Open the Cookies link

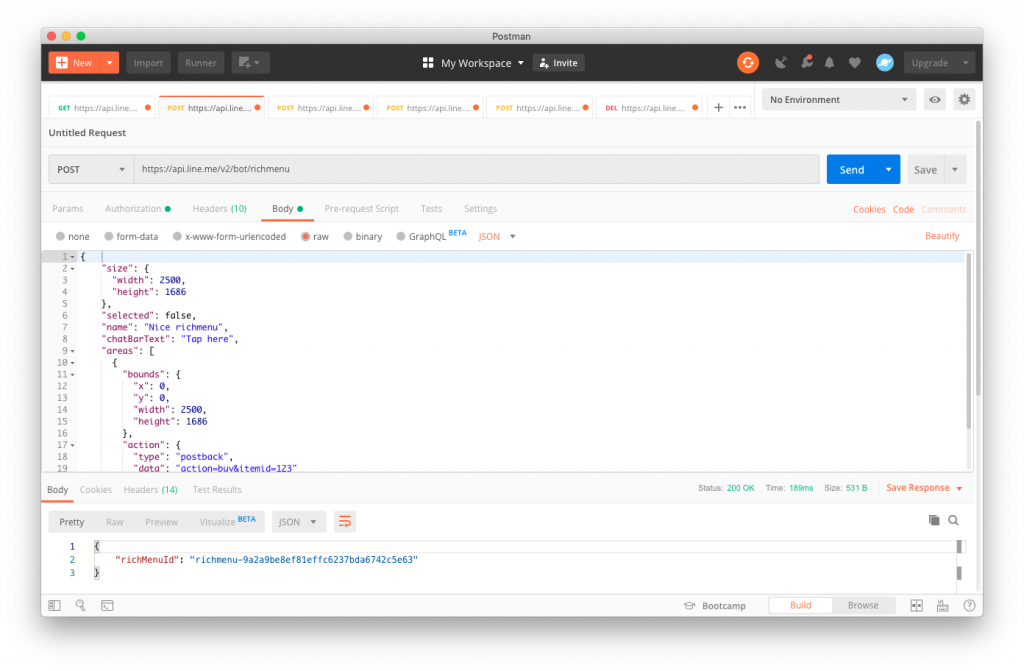pos(869,209)
